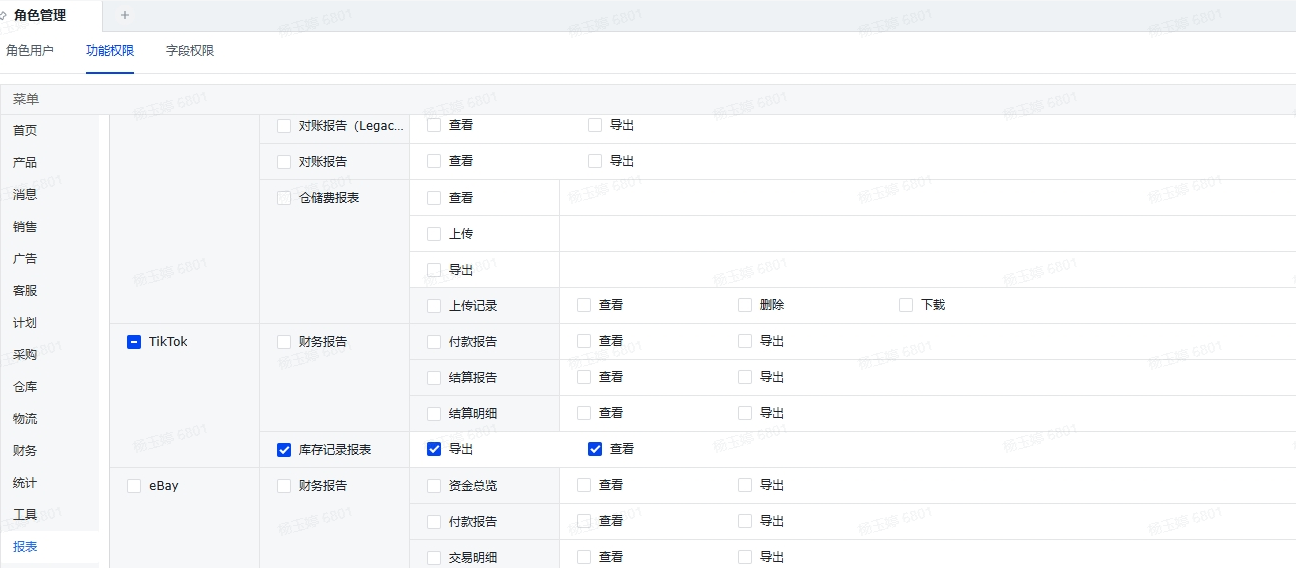Select 报表 in the sidebar

coord(25,547)
